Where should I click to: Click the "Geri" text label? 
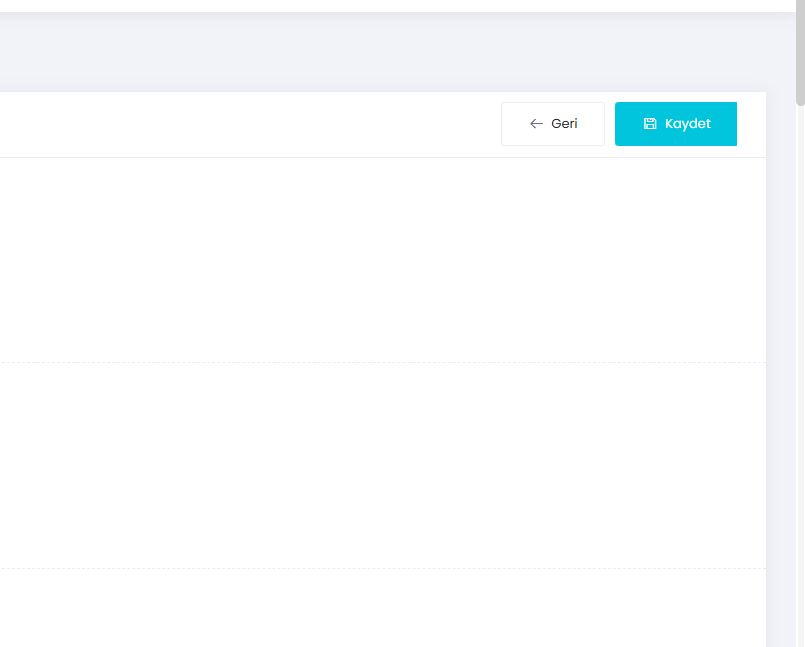(564, 124)
